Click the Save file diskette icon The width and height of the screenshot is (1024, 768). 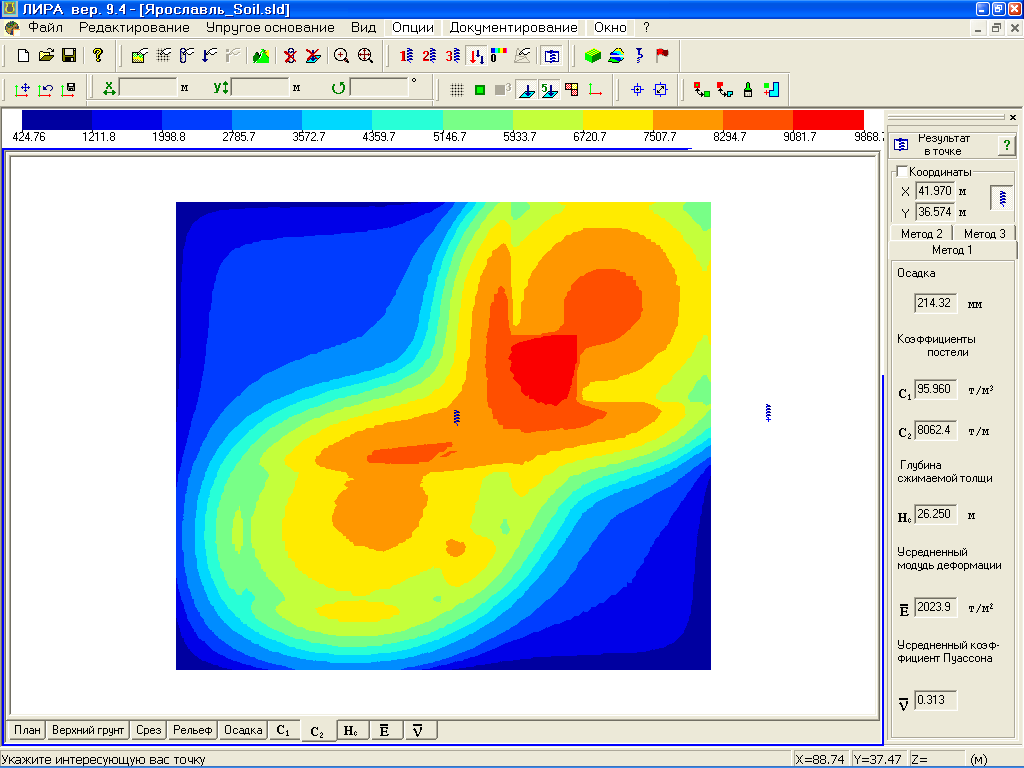coord(69,55)
